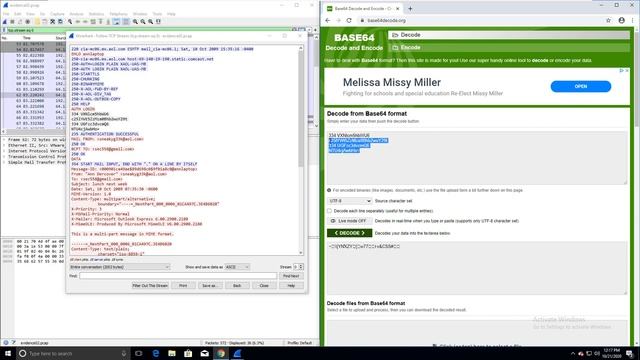Click Go forward in packet history arrow
This screenshot has width=640, height=360.
[x=85, y=22]
